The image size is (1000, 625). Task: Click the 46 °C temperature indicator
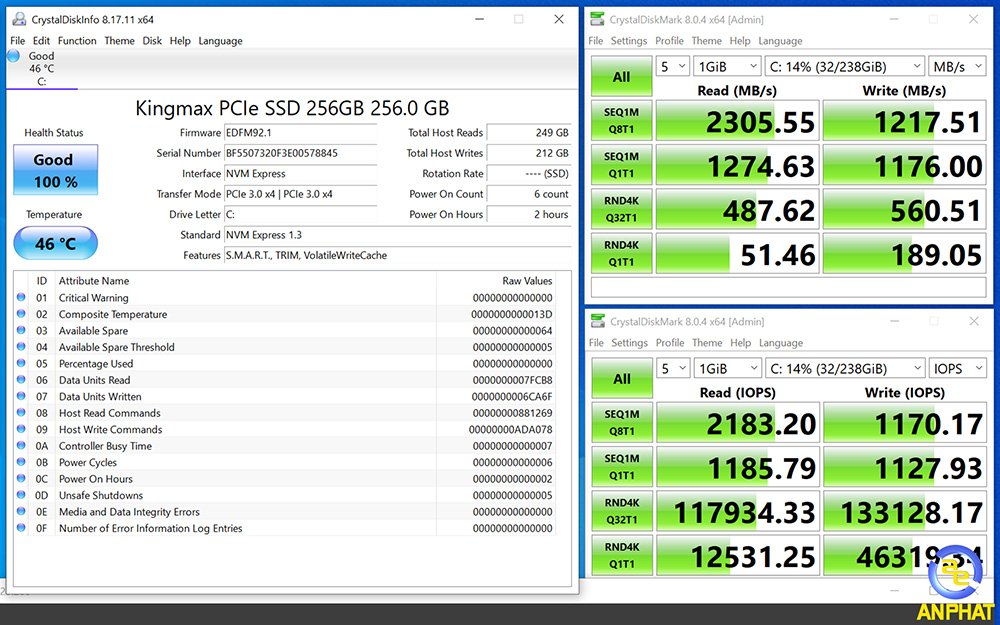point(55,243)
